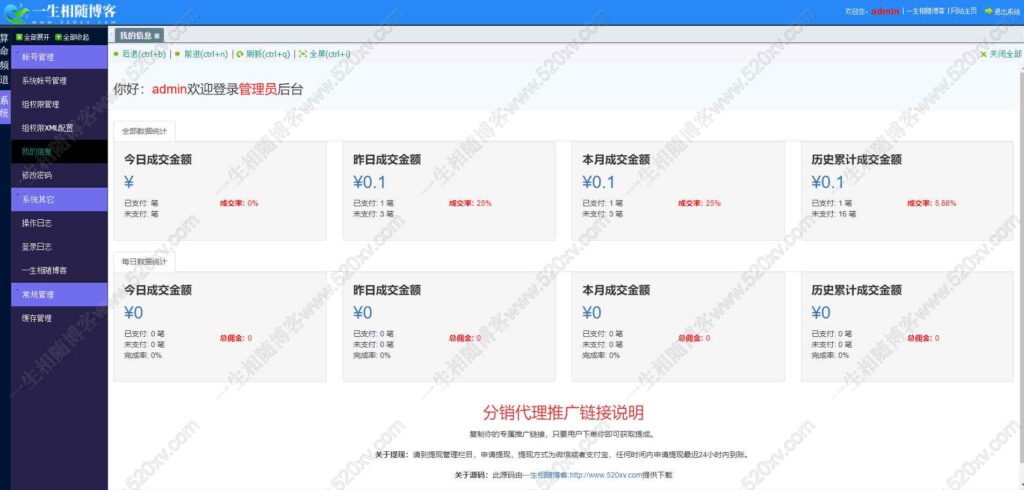This screenshot has height=490, width=1024.
Task: Select 我的信息 in sidebar
Action: tap(59, 152)
